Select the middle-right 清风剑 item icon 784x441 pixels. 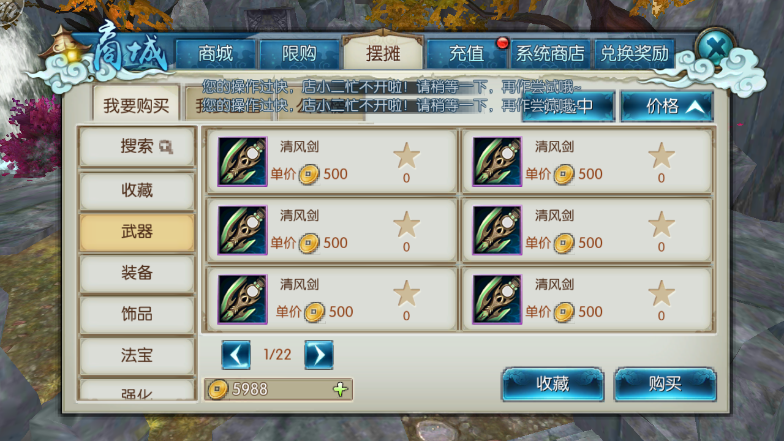click(497, 230)
